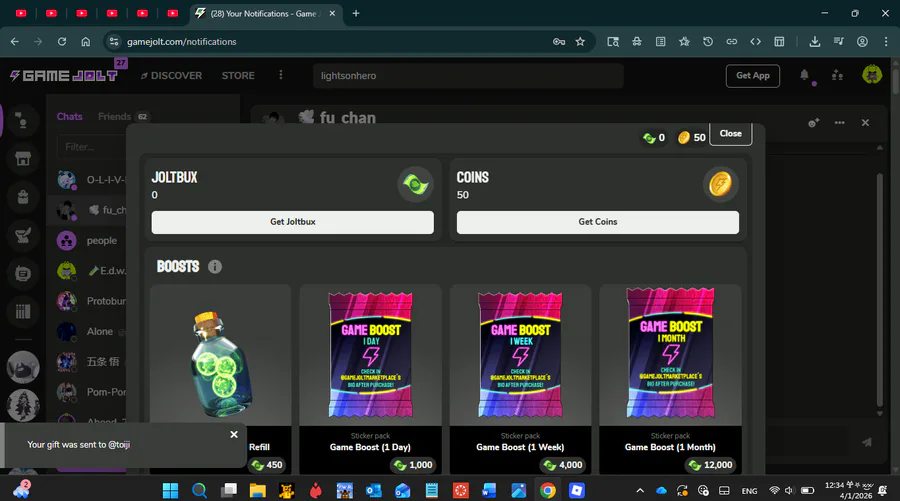Reload the page

click(62, 41)
